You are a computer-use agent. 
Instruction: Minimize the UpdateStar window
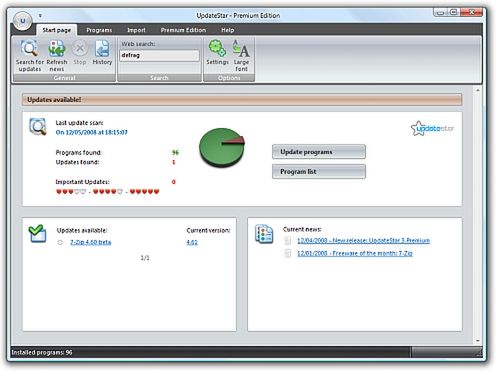440,13
